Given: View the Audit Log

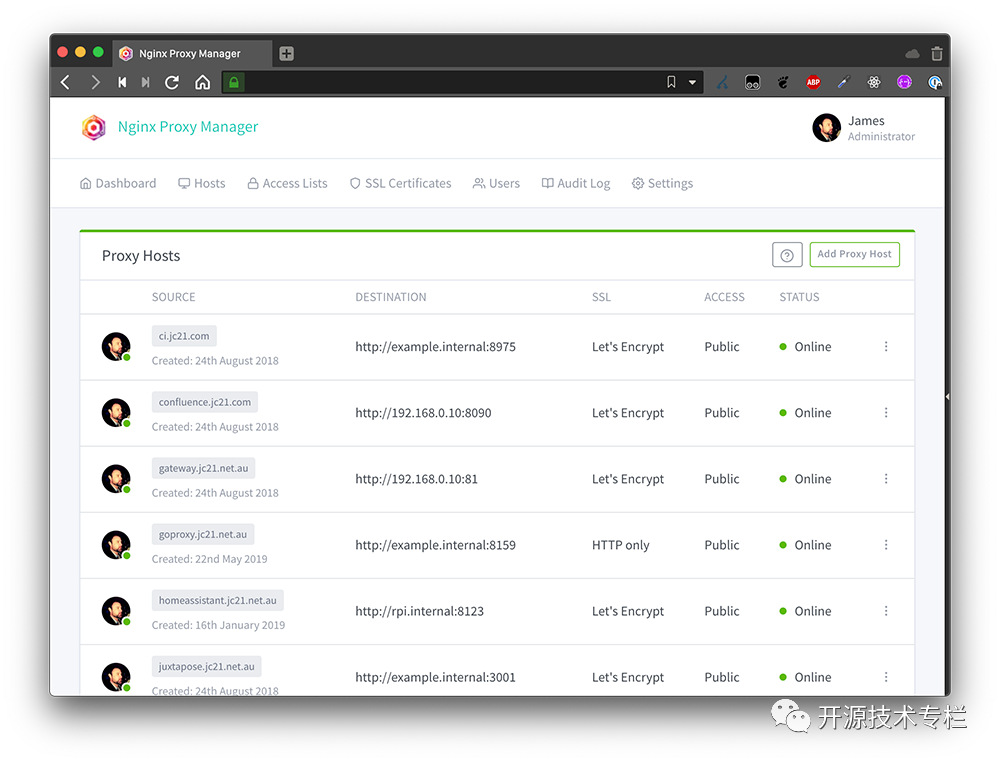Looking at the screenshot, I should pyautogui.click(x=576, y=184).
